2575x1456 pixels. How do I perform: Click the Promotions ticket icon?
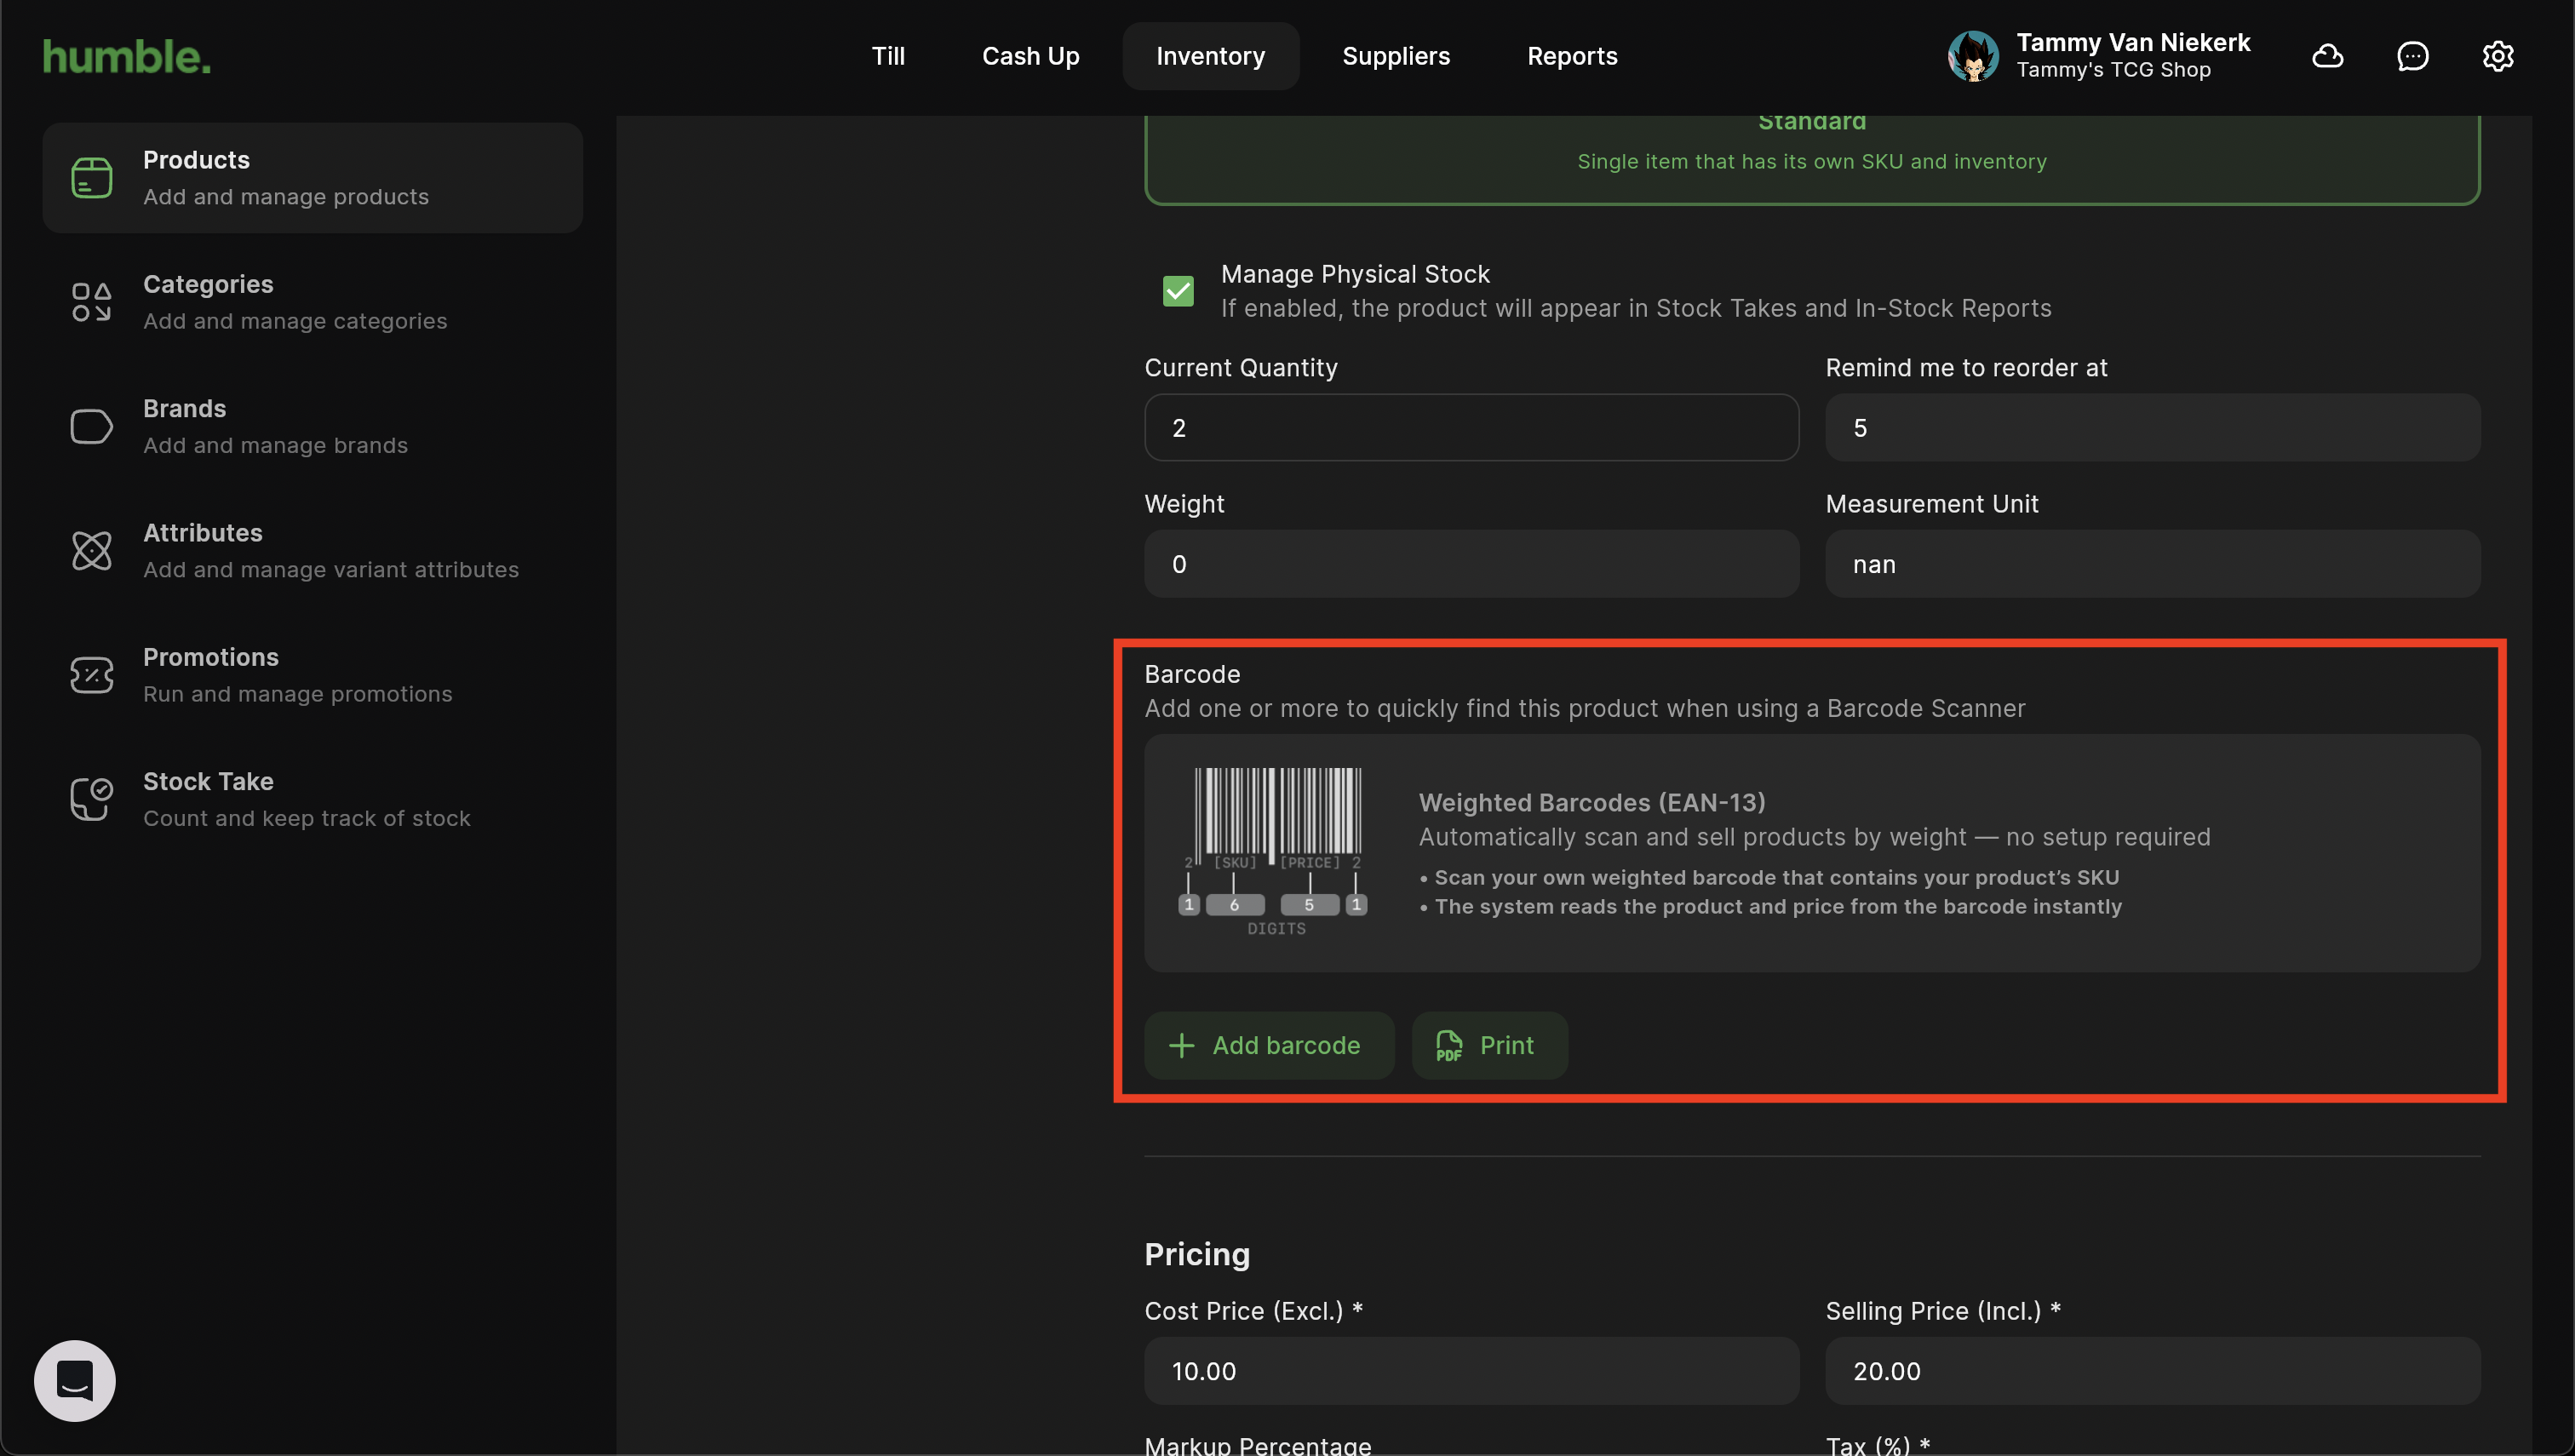(x=91, y=675)
